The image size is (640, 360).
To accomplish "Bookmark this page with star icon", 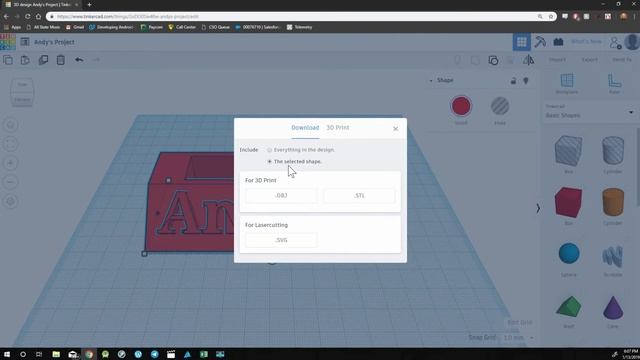I will (551, 16).
